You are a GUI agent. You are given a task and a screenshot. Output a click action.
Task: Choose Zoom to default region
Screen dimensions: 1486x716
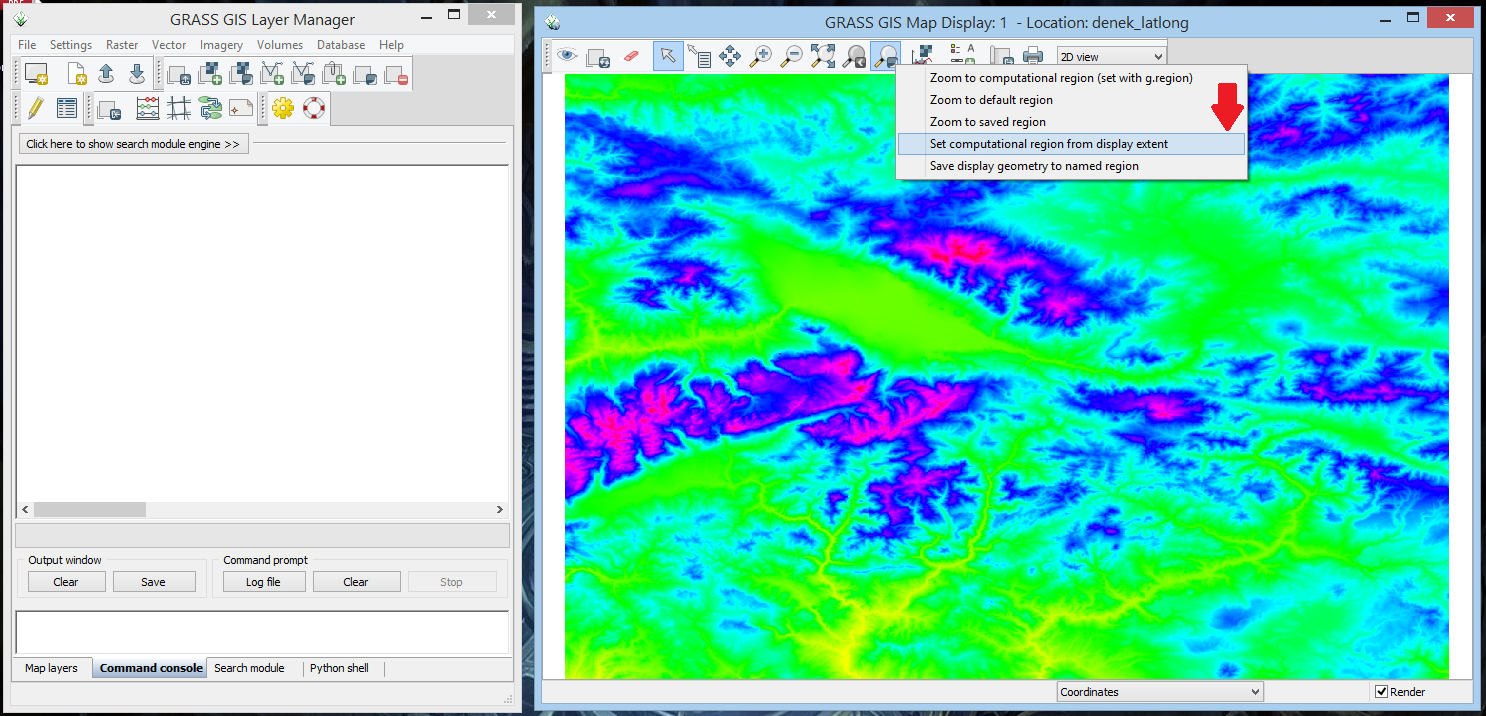1071,100
